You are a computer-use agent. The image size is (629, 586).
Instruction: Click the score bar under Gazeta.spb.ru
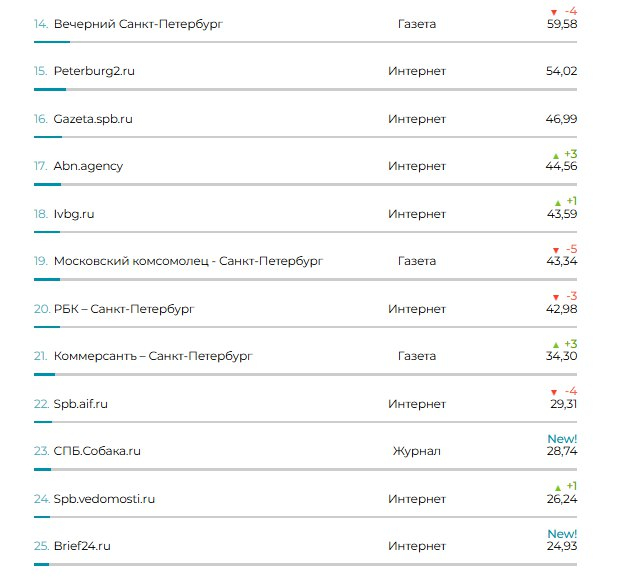pyautogui.click(x=305, y=137)
